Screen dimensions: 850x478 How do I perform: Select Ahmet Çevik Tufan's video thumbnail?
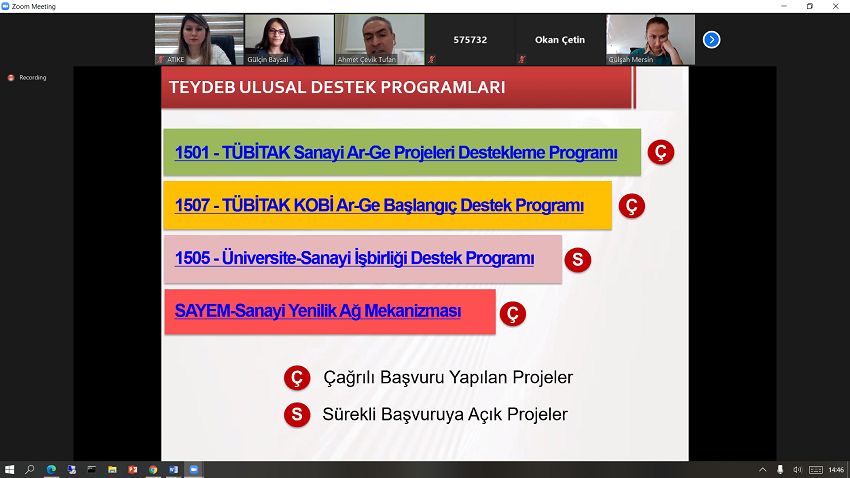379,40
